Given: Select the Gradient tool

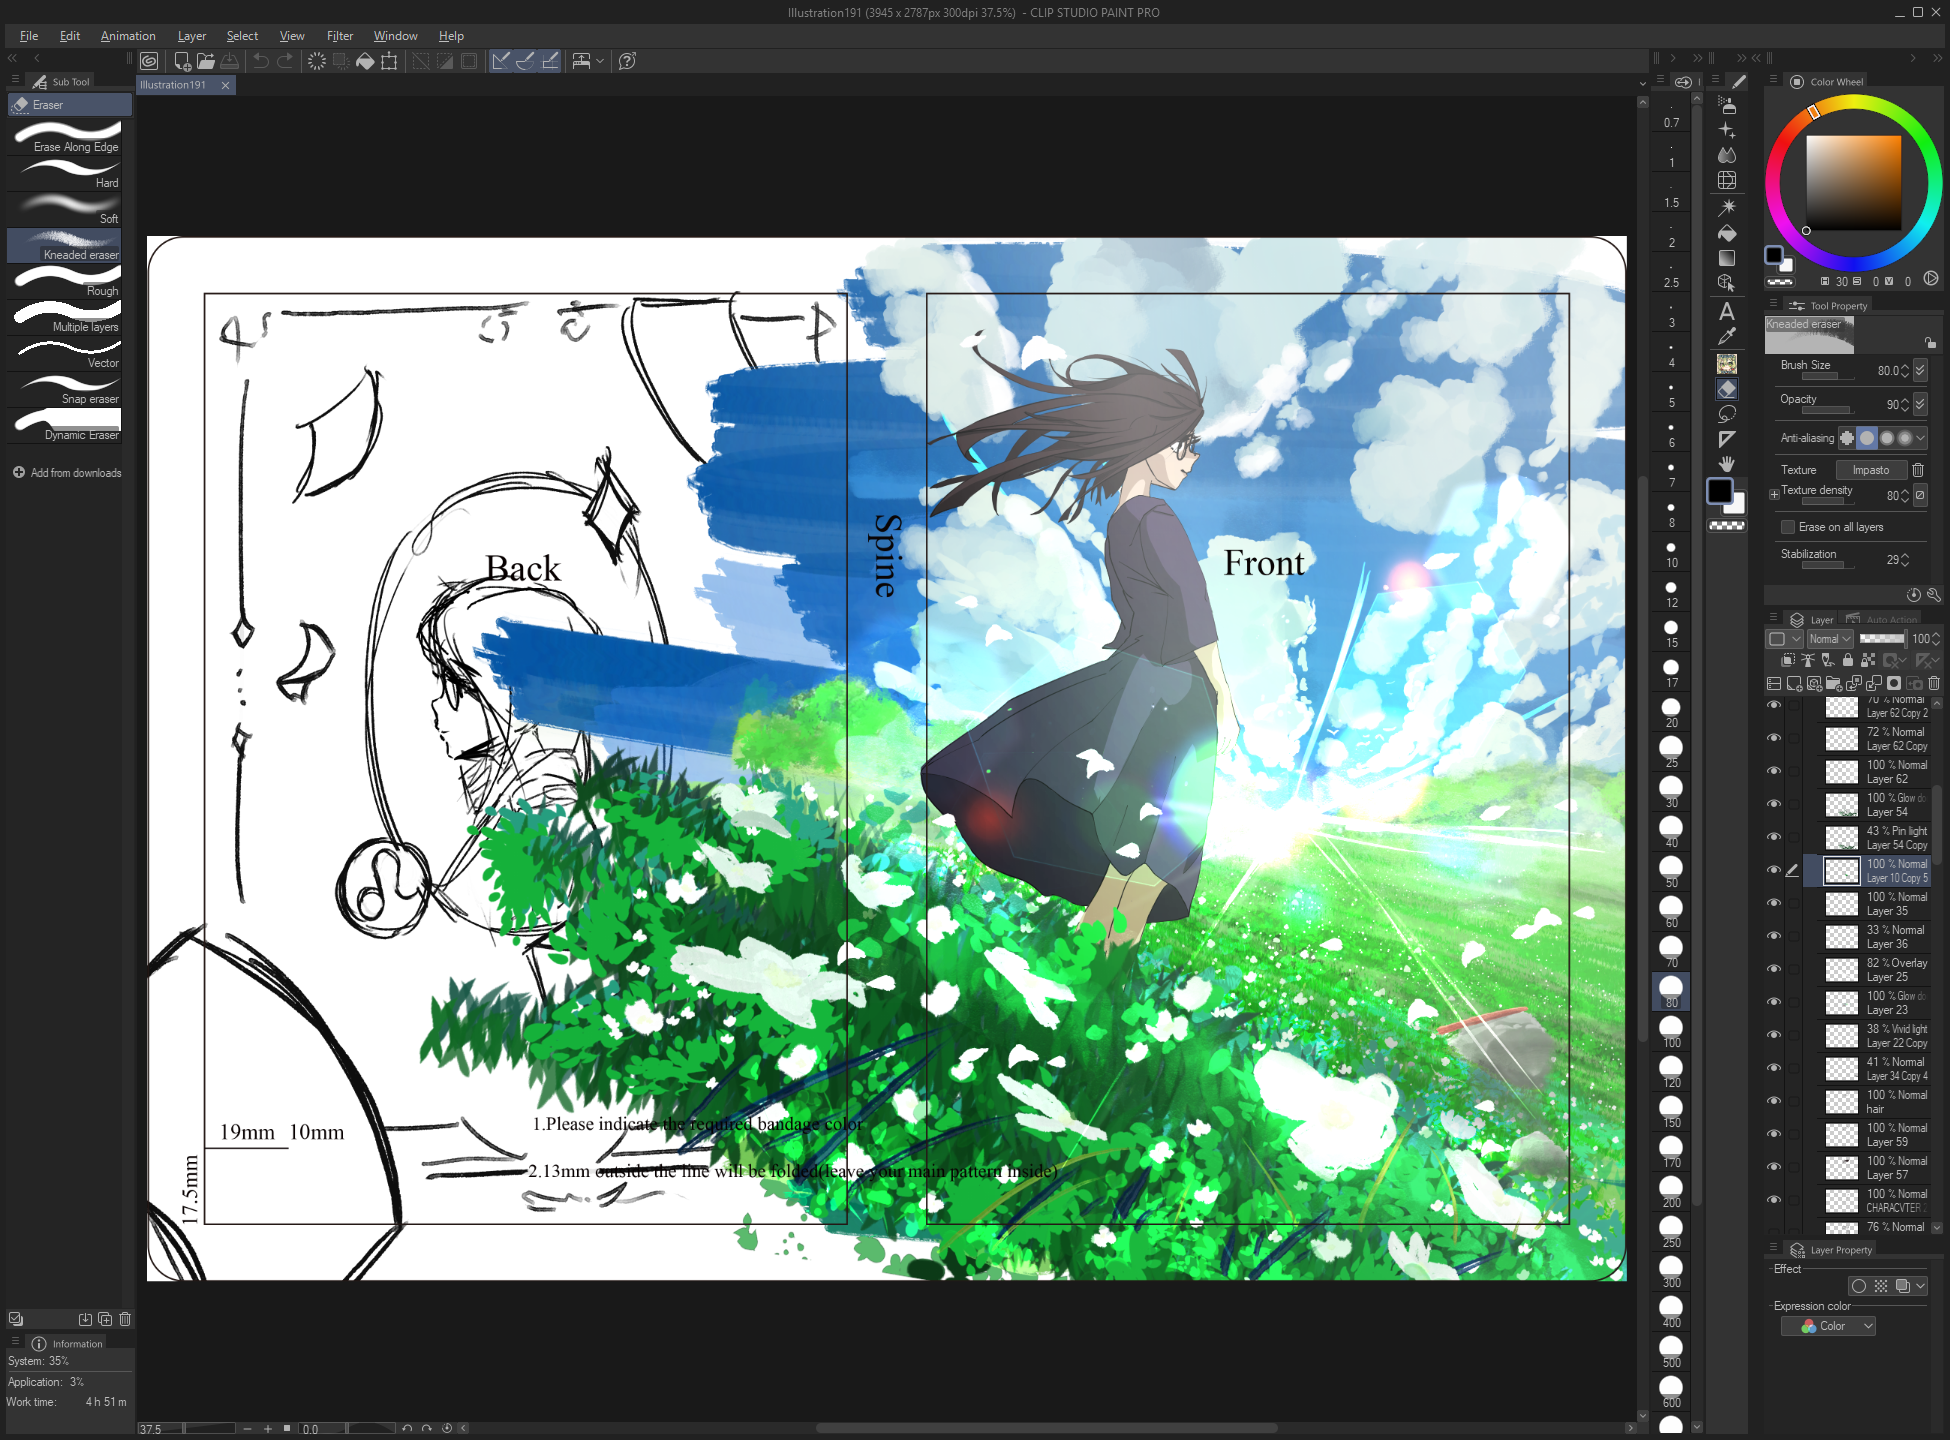Looking at the screenshot, I should 1727,259.
